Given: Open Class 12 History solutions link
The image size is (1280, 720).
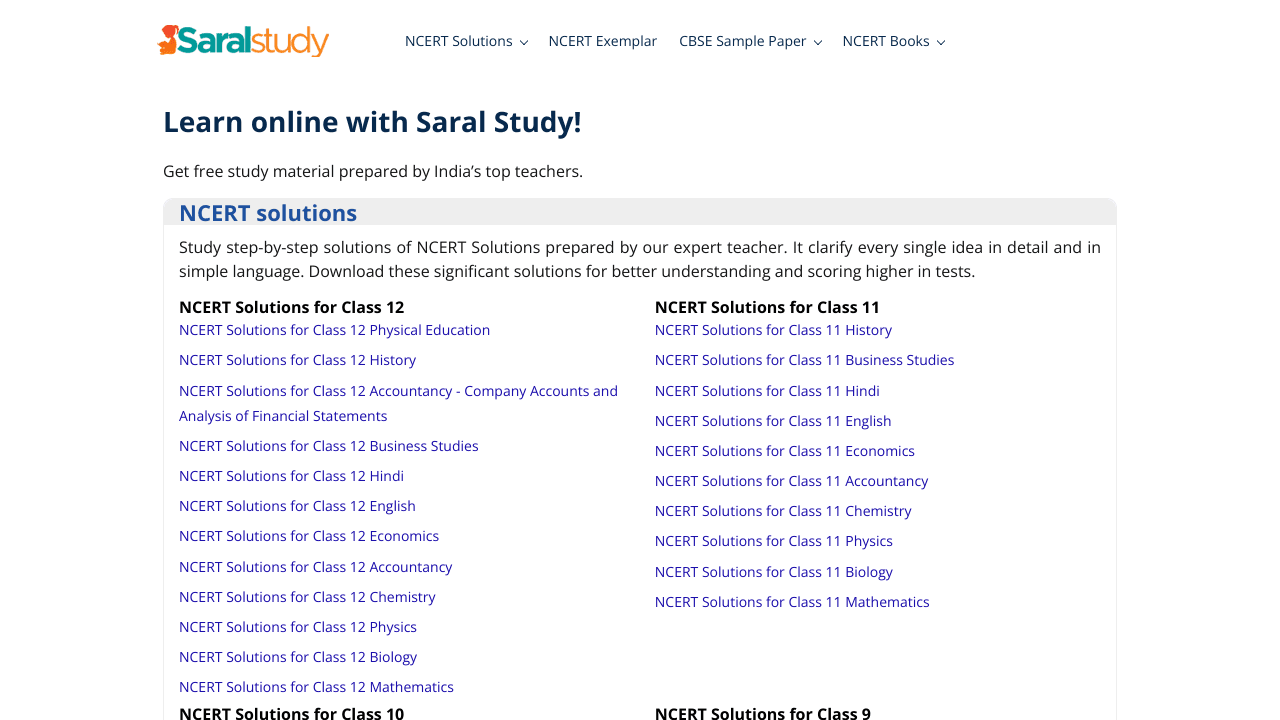Looking at the screenshot, I should coord(297,360).
